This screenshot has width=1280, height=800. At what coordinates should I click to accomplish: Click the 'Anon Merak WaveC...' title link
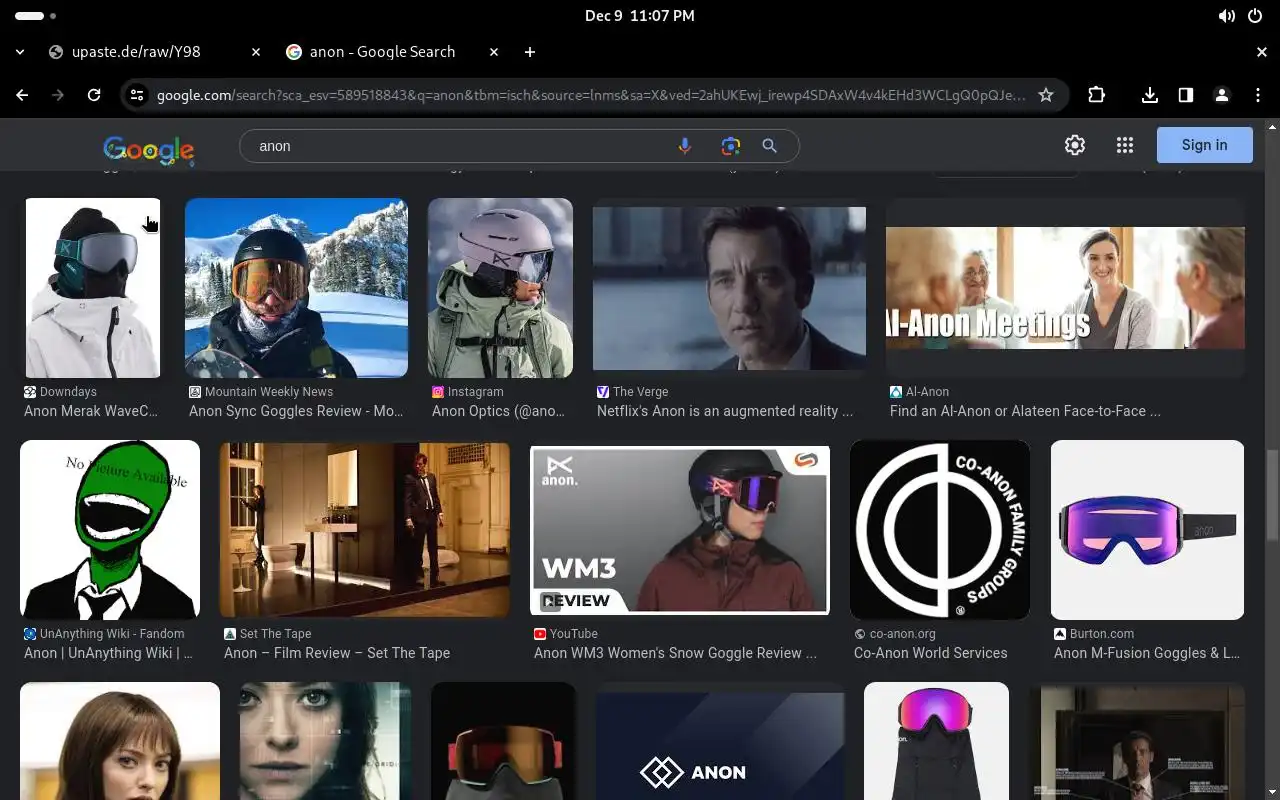(x=91, y=411)
